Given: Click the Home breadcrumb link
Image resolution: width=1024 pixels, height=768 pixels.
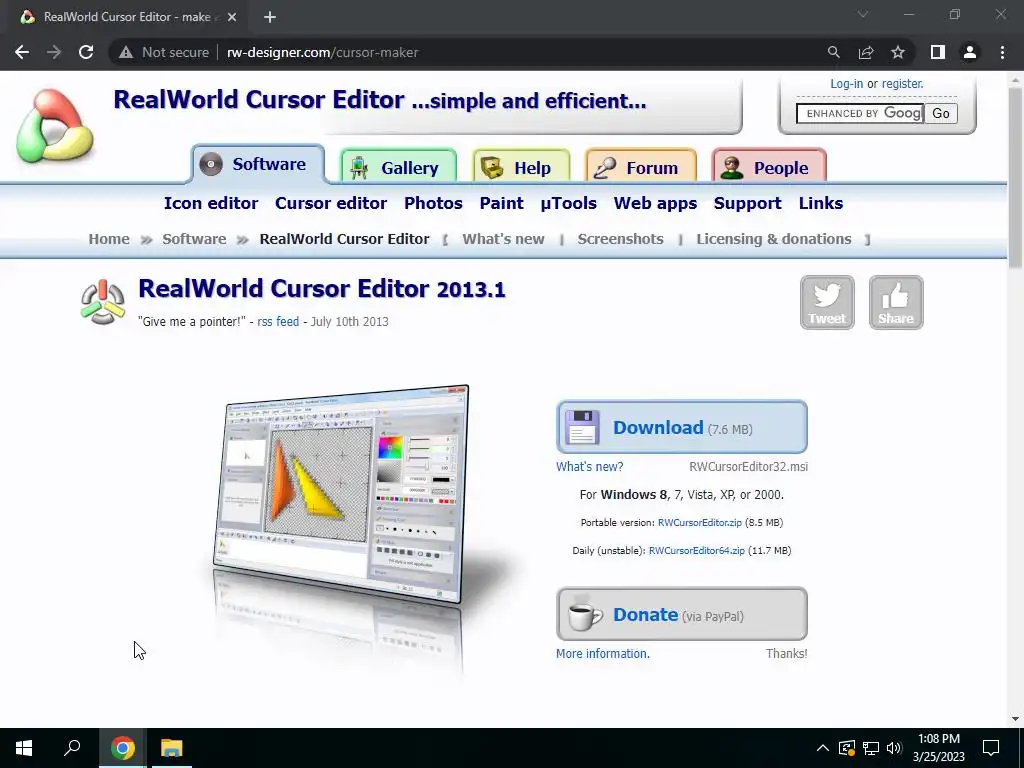Looking at the screenshot, I should click(109, 239).
